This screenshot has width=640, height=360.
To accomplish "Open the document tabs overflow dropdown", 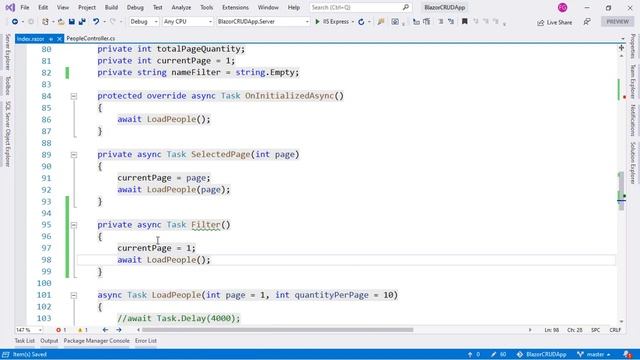I will (x=623, y=39).
